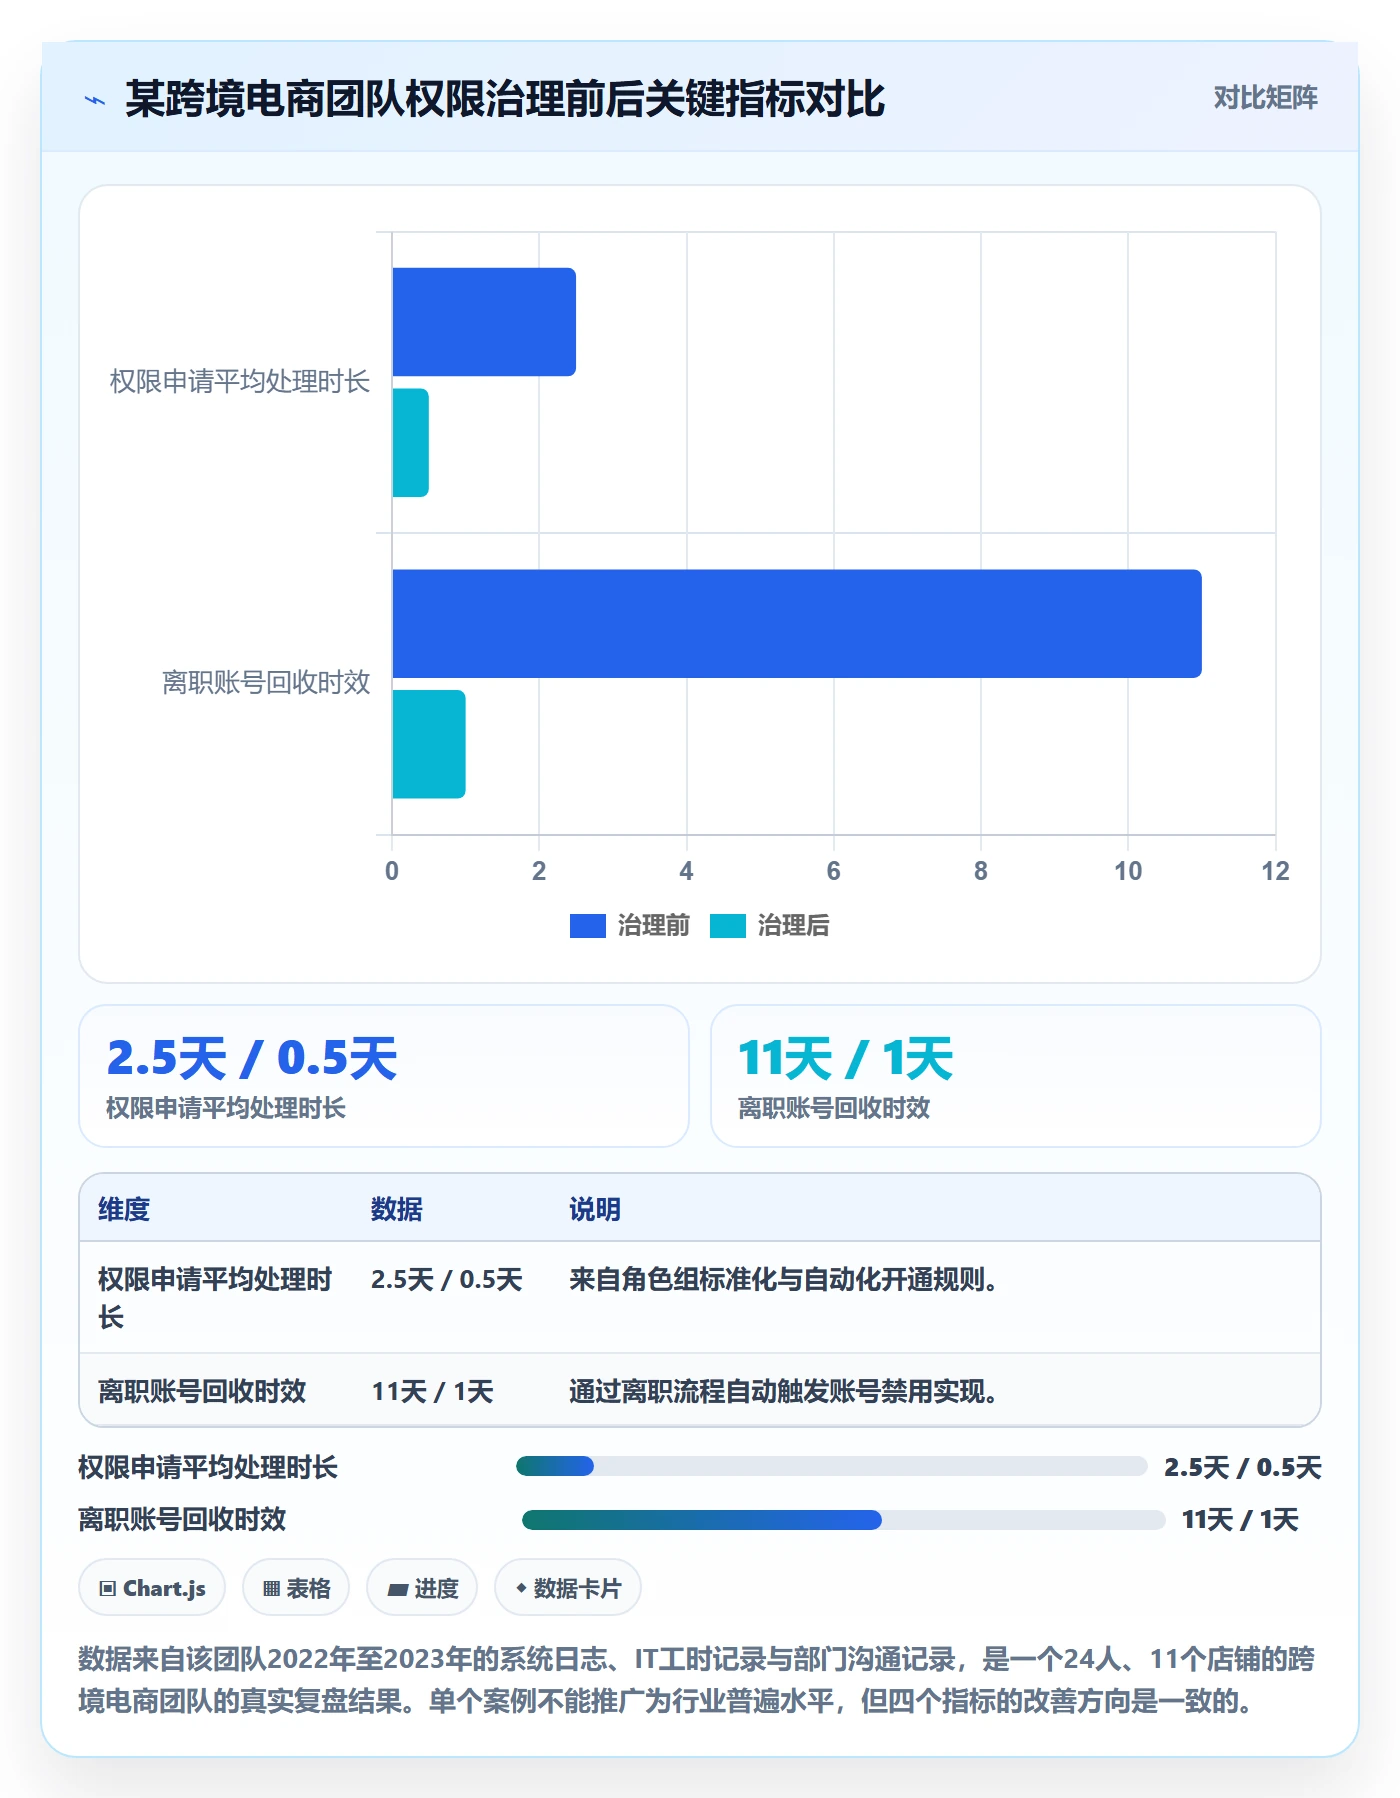Select the long blue 治理前 bar for 离职账号回收时效

797,624
